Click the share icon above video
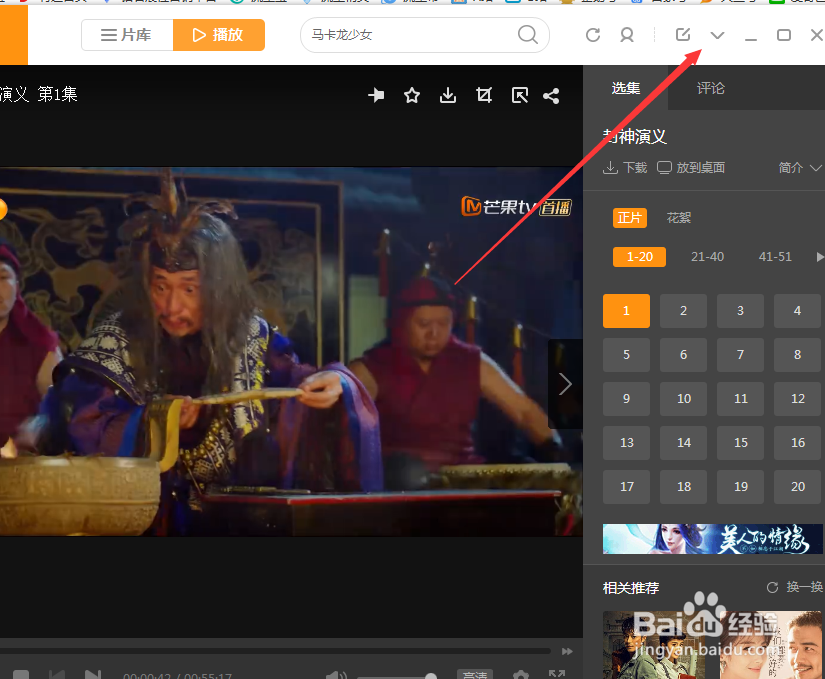Viewport: 825px width, 679px height. pos(551,96)
